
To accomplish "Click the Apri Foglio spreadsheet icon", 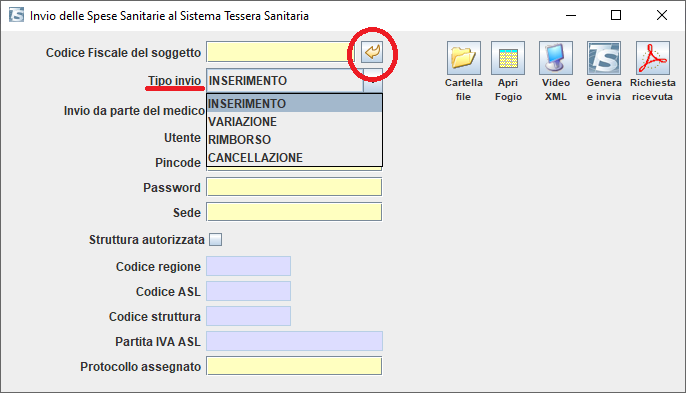I will 508,58.
